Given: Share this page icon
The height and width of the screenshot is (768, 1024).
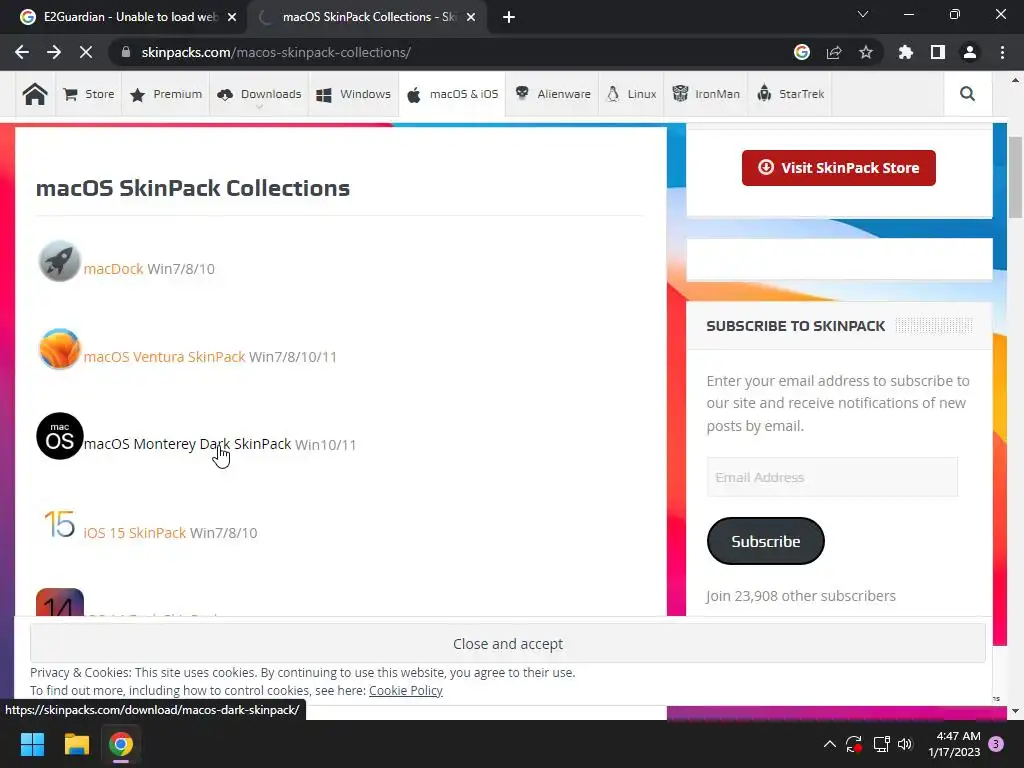Looking at the screenshot, I should (x=834, y=52).
